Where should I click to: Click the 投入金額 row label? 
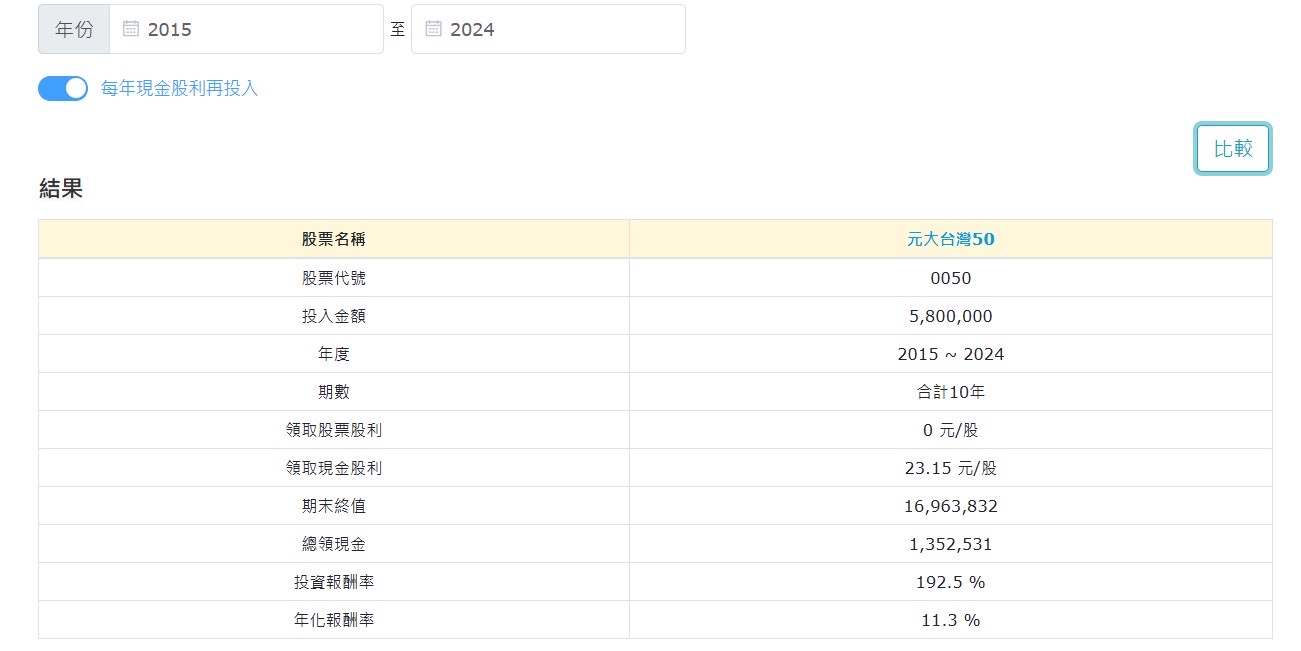(x=334, y=316)
